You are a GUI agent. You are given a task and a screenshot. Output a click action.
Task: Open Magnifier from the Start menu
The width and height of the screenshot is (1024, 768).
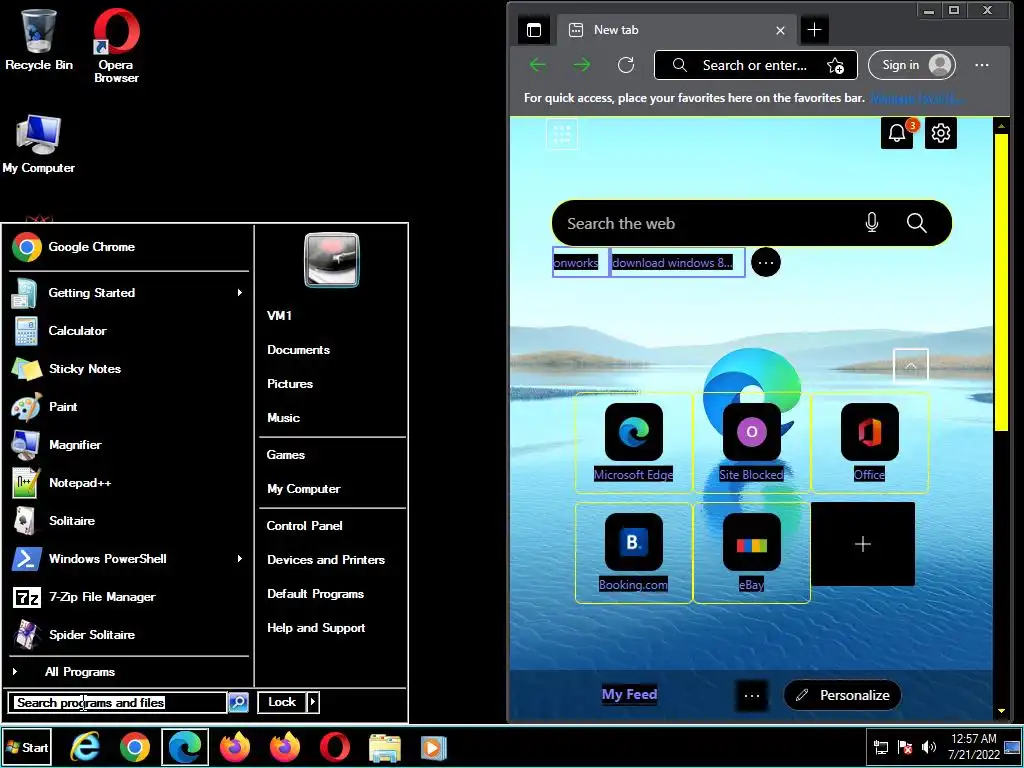point(129,445)
